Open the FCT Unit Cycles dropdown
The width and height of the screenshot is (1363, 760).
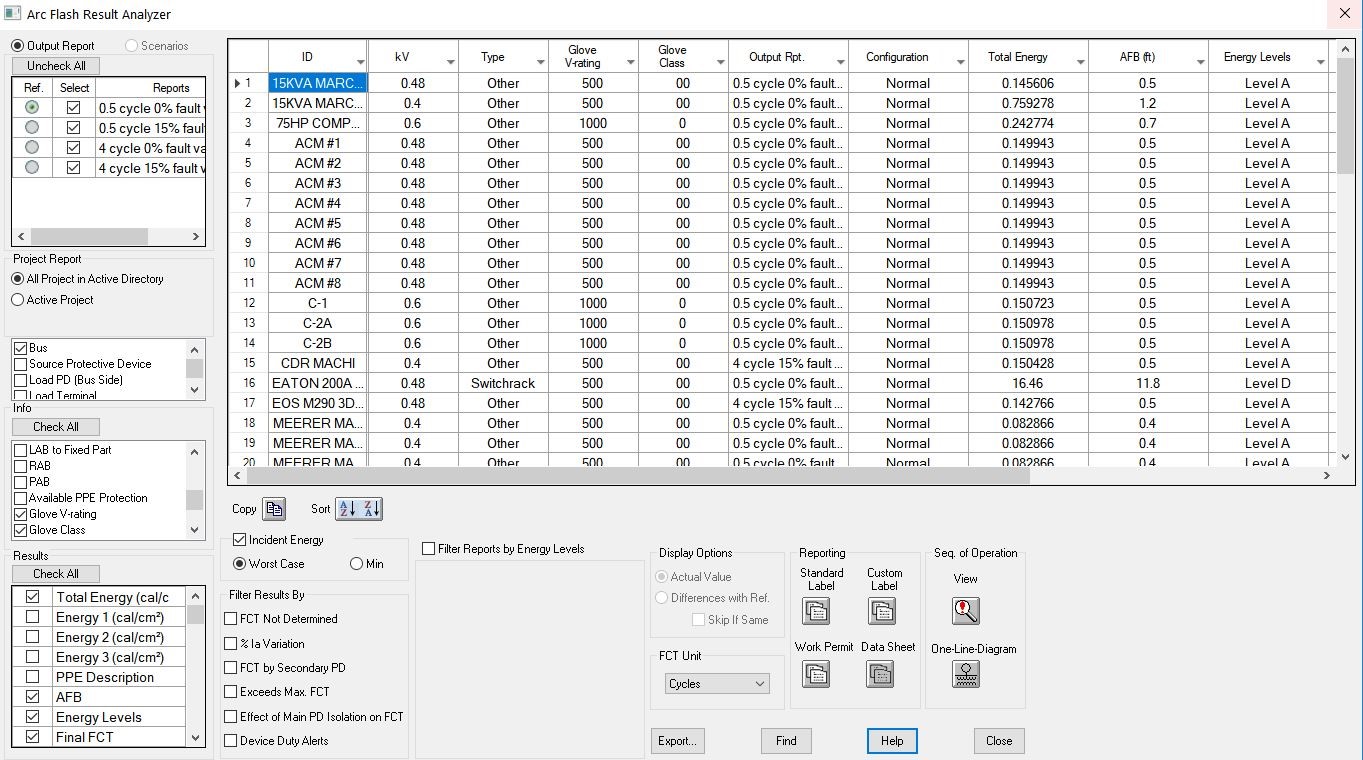click(x=717, y=684)
